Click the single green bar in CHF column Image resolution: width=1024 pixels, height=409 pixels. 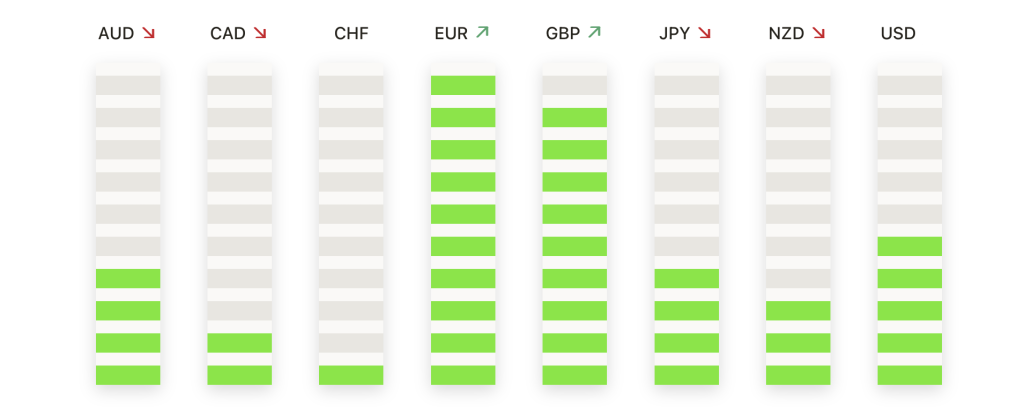(351, 375)
